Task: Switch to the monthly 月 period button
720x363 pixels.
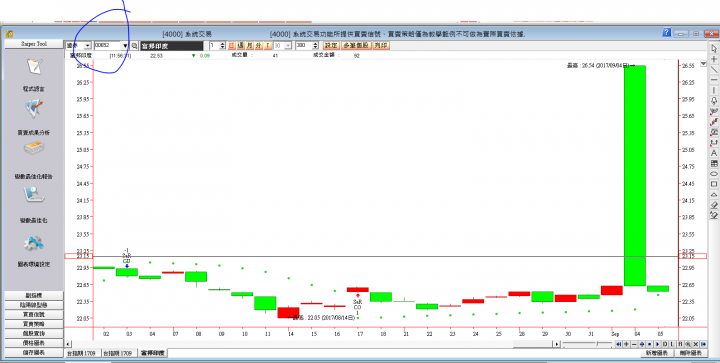Action: pos(249,45)
